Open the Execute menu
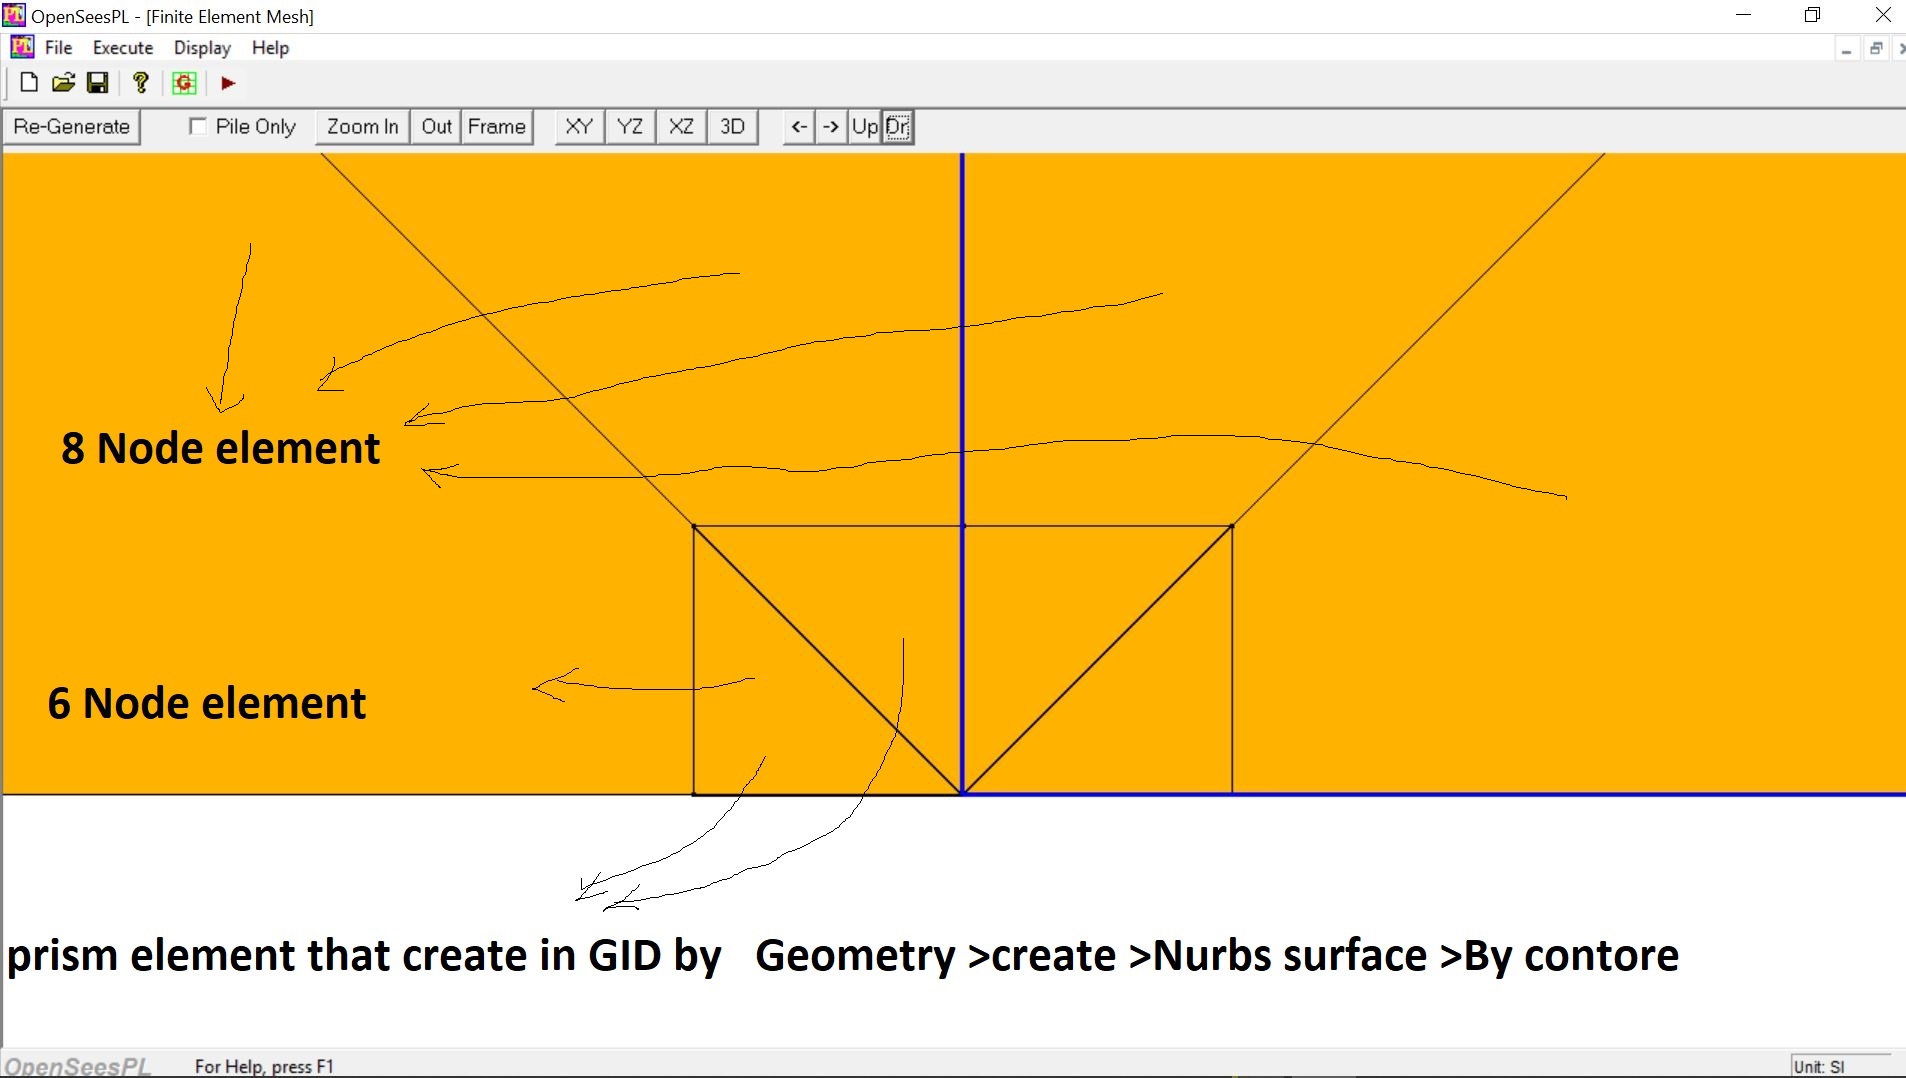The image size is (1906, 1078). pyautogui.click(x=123, y=47)
